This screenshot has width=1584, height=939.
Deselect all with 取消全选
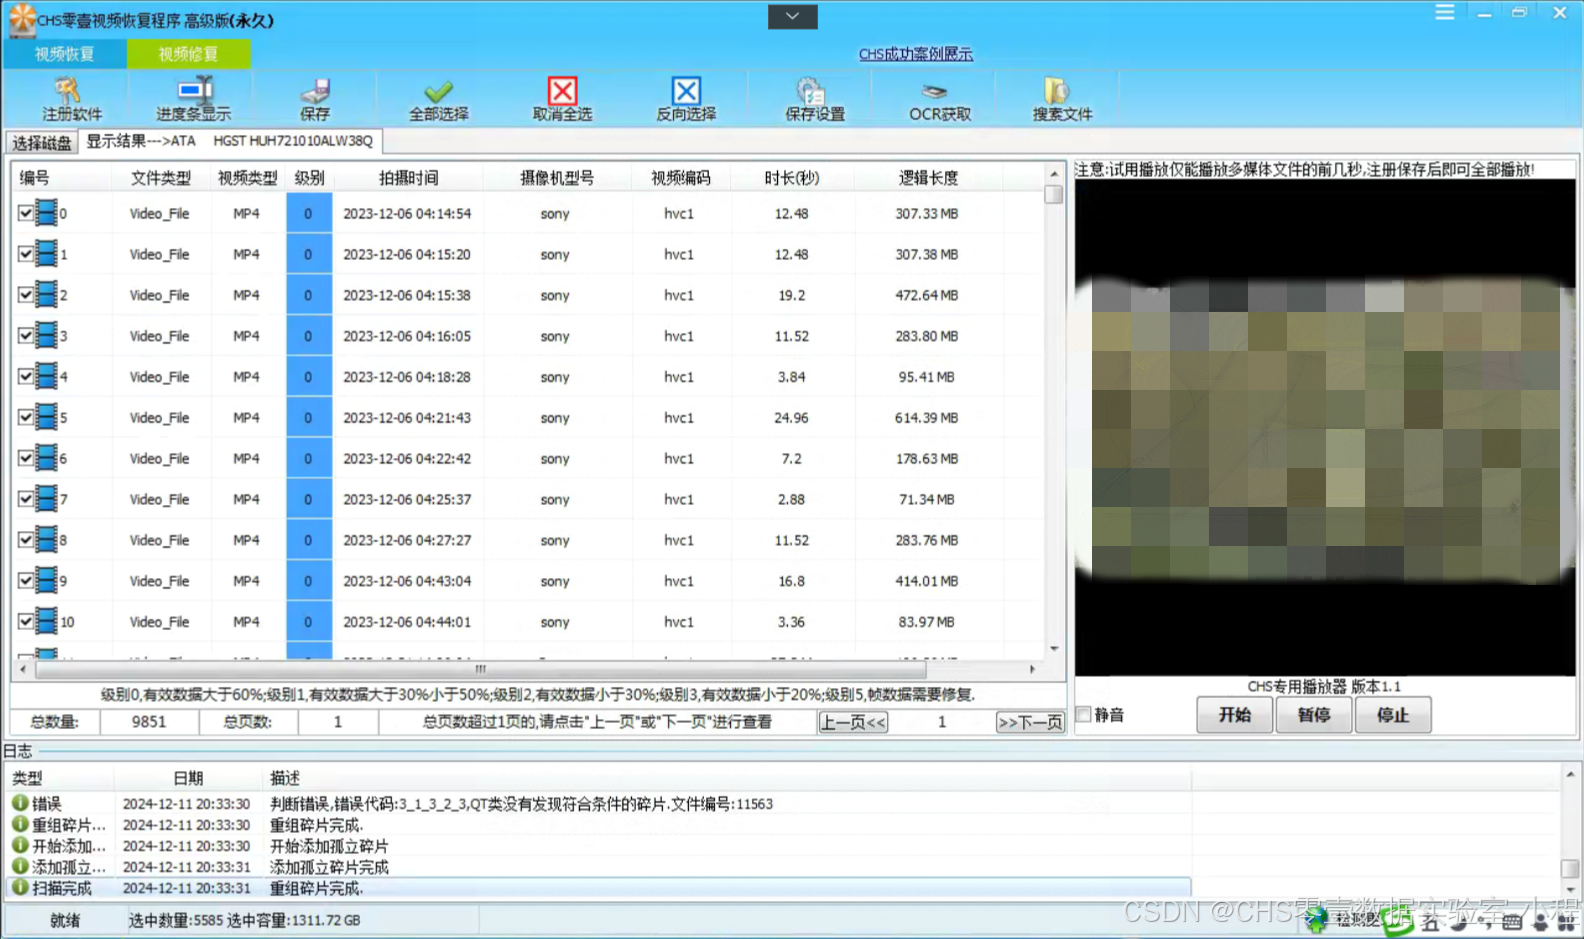click(x=562, y=99)
